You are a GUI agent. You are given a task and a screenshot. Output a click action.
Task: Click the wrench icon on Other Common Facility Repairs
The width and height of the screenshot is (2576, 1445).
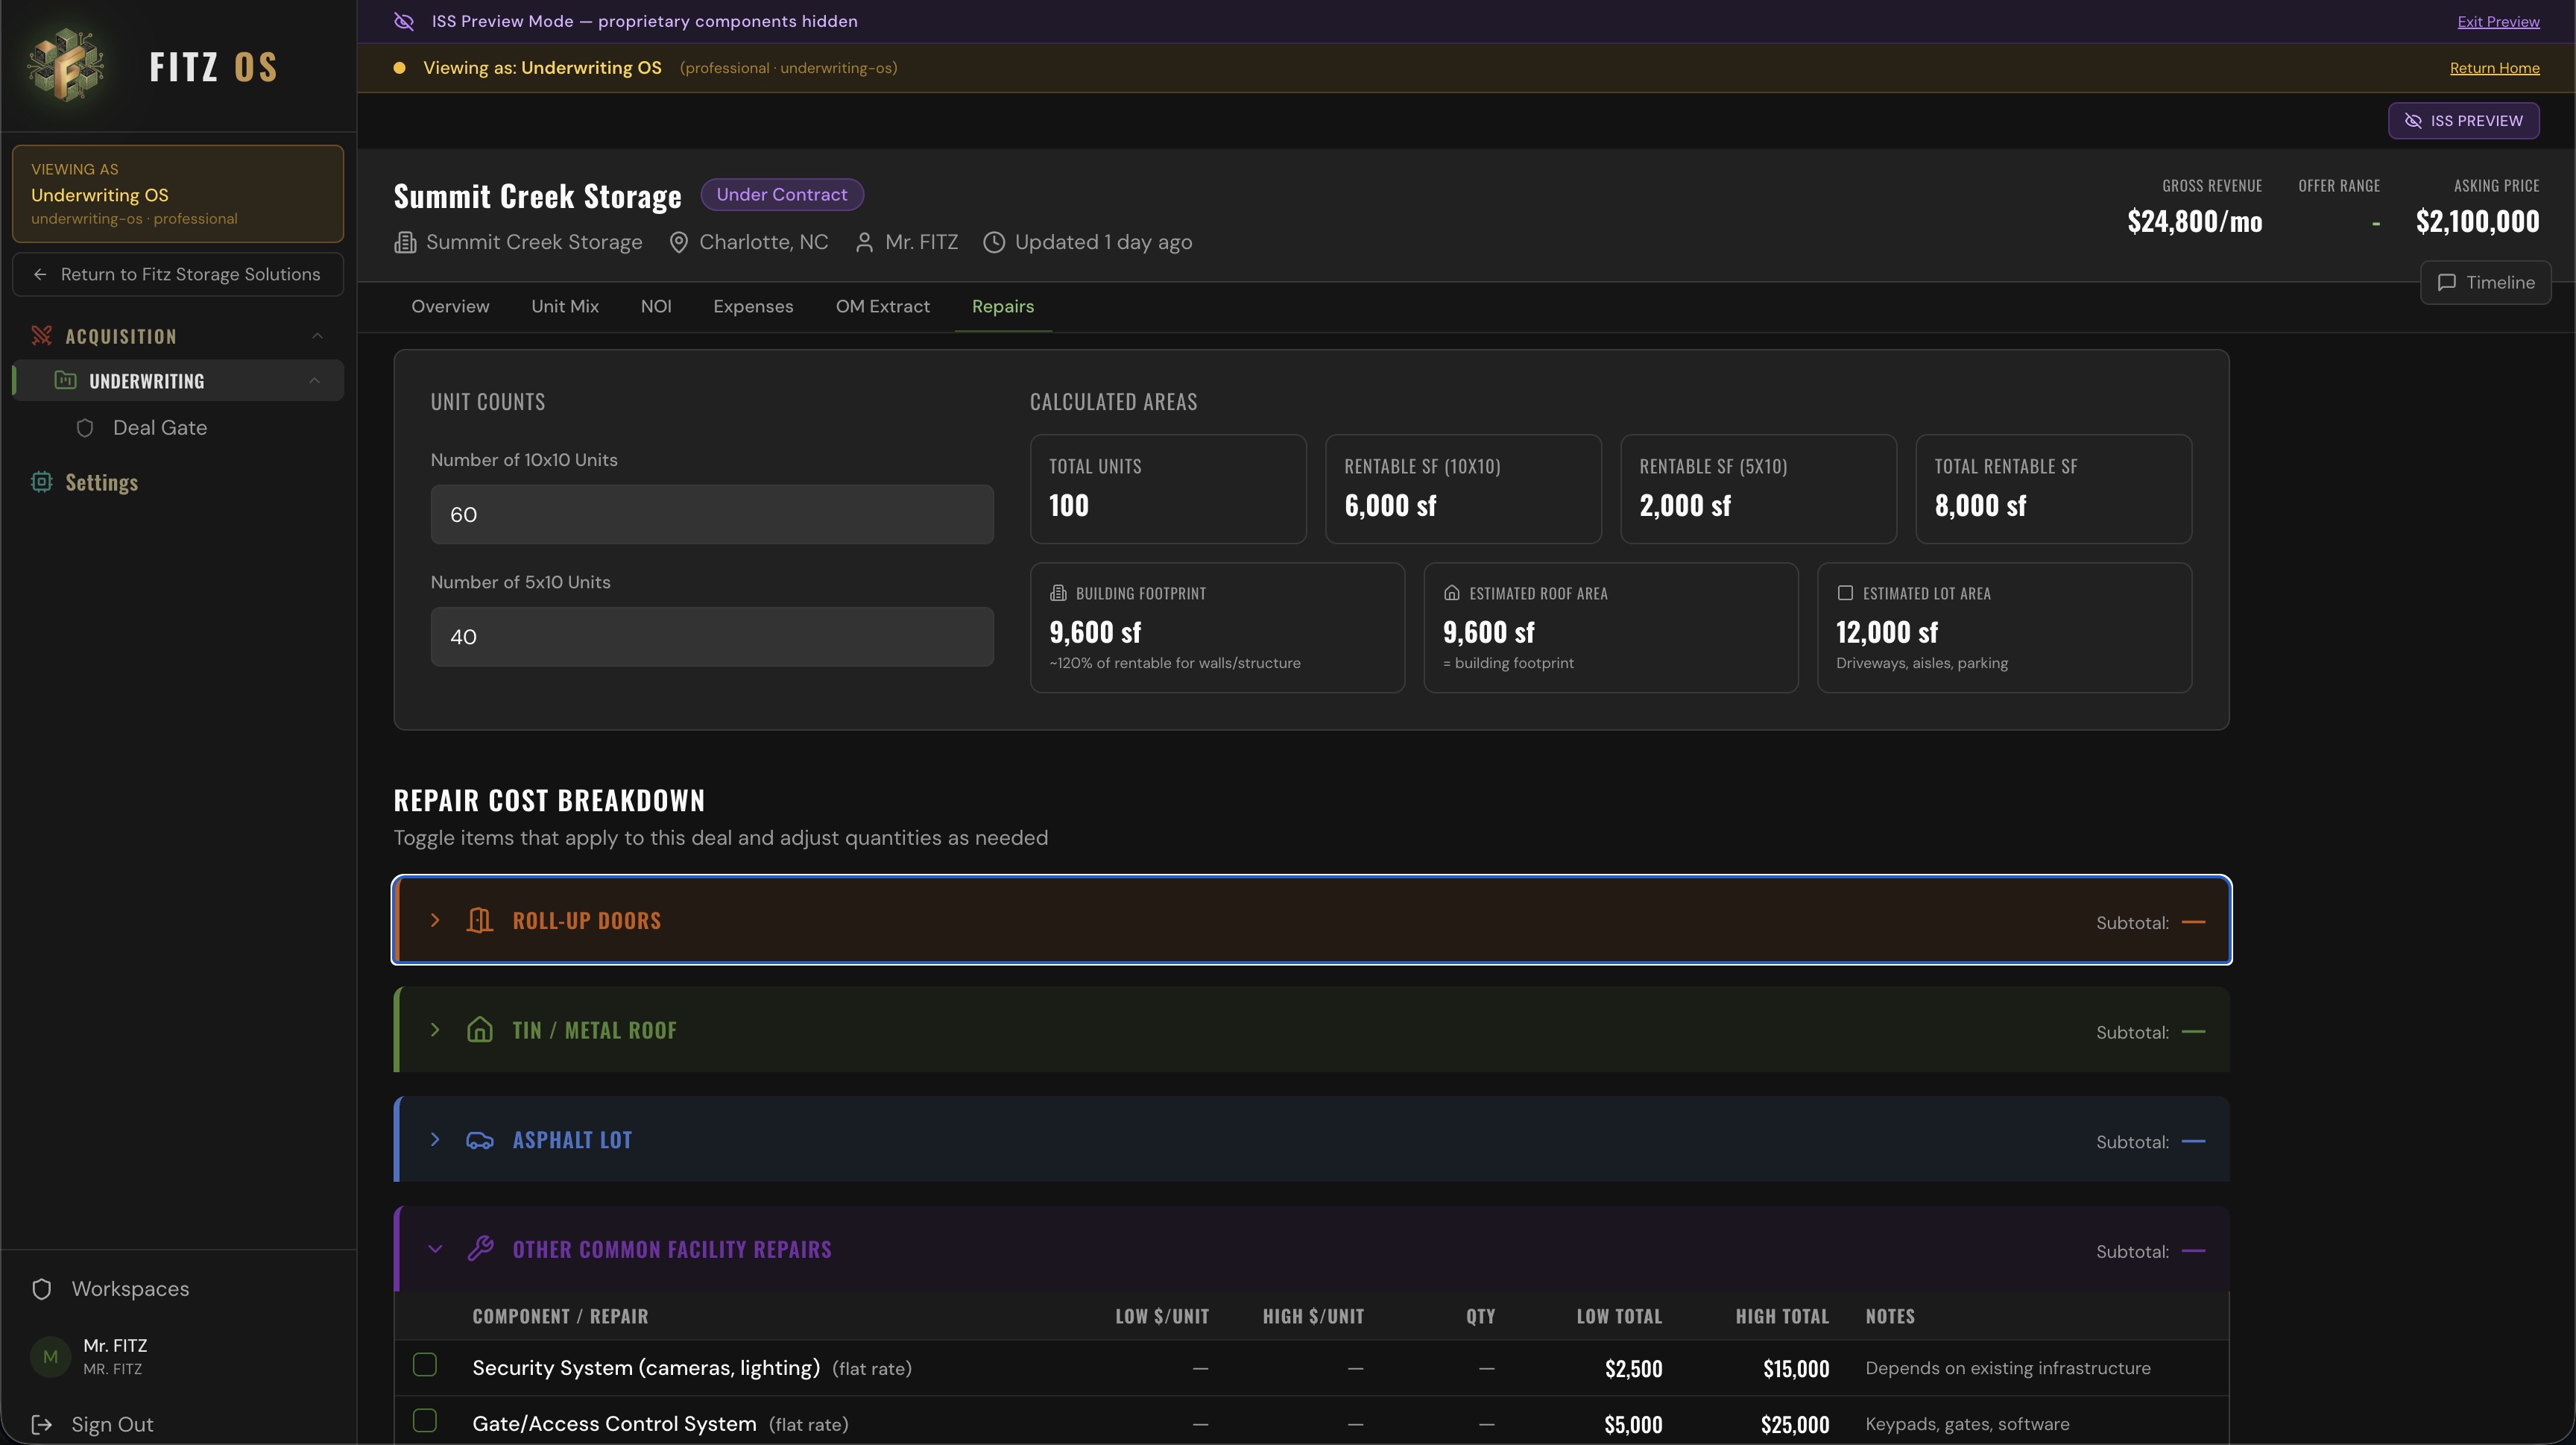[x=481, y=1248]
